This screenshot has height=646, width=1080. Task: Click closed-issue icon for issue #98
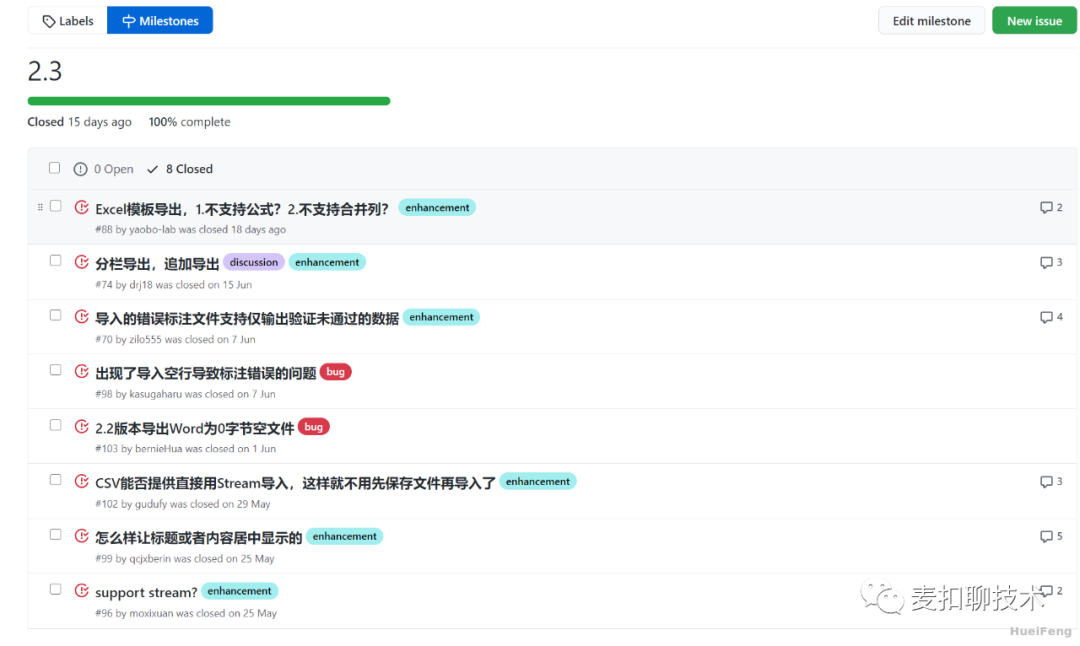pos(81,371)
